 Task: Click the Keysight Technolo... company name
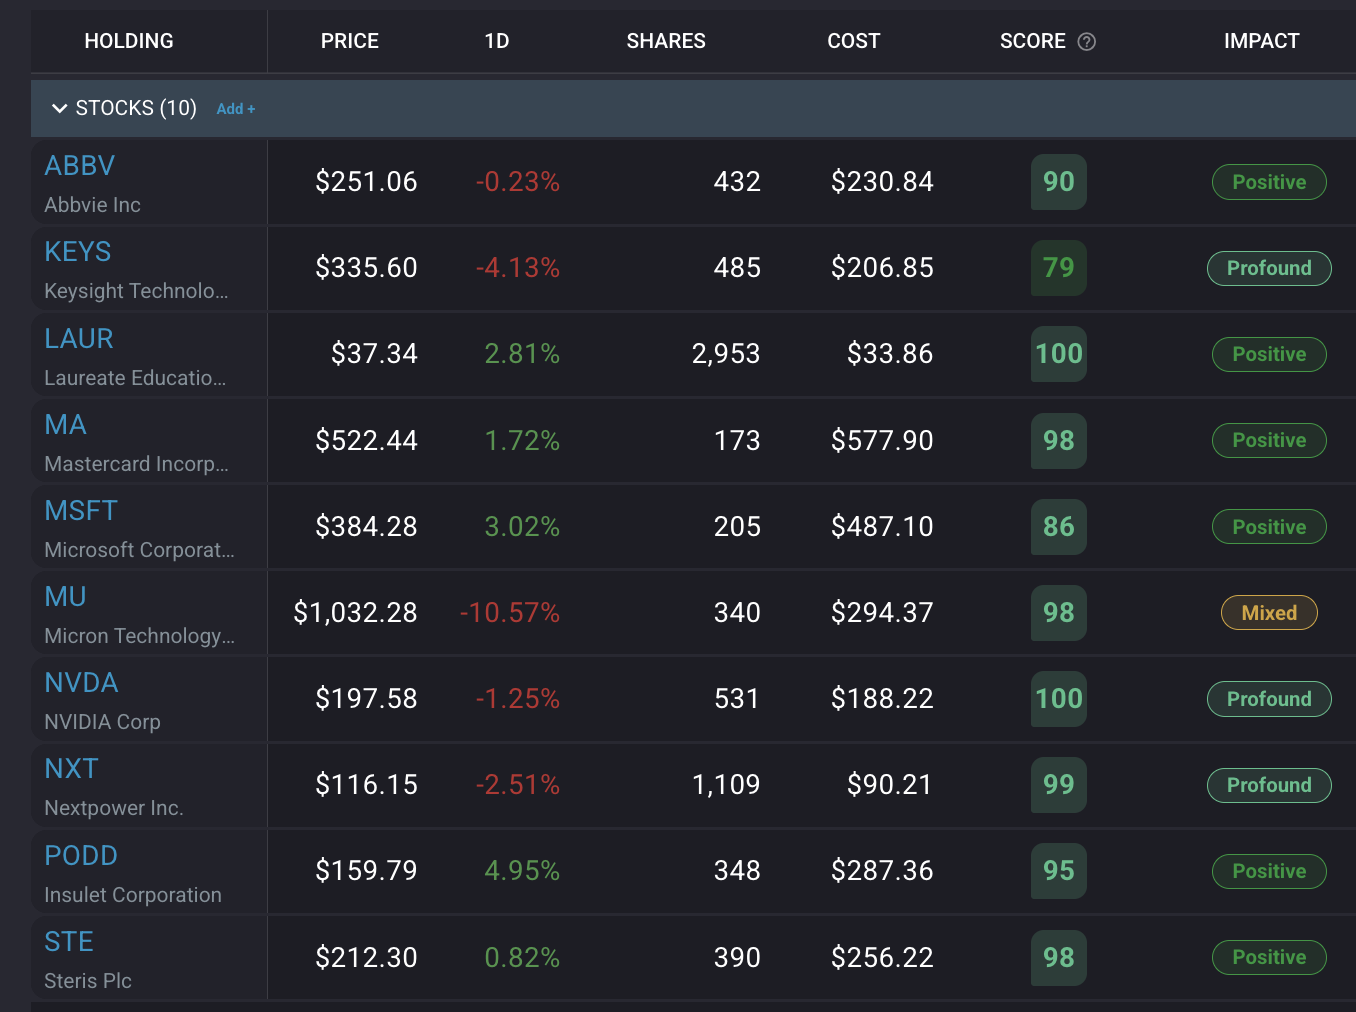tap(136, 291)
